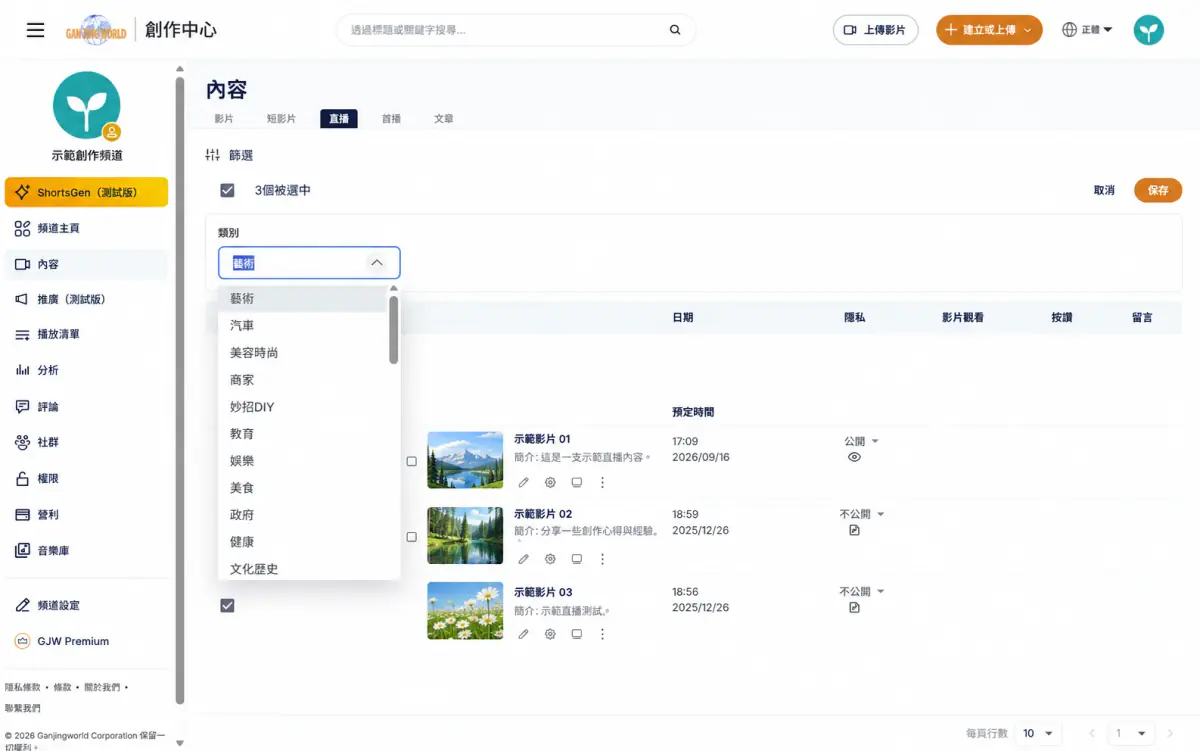1200x751 pixels.
Task: Click the monitor icon for 示範影片 02
Action: 576,558
